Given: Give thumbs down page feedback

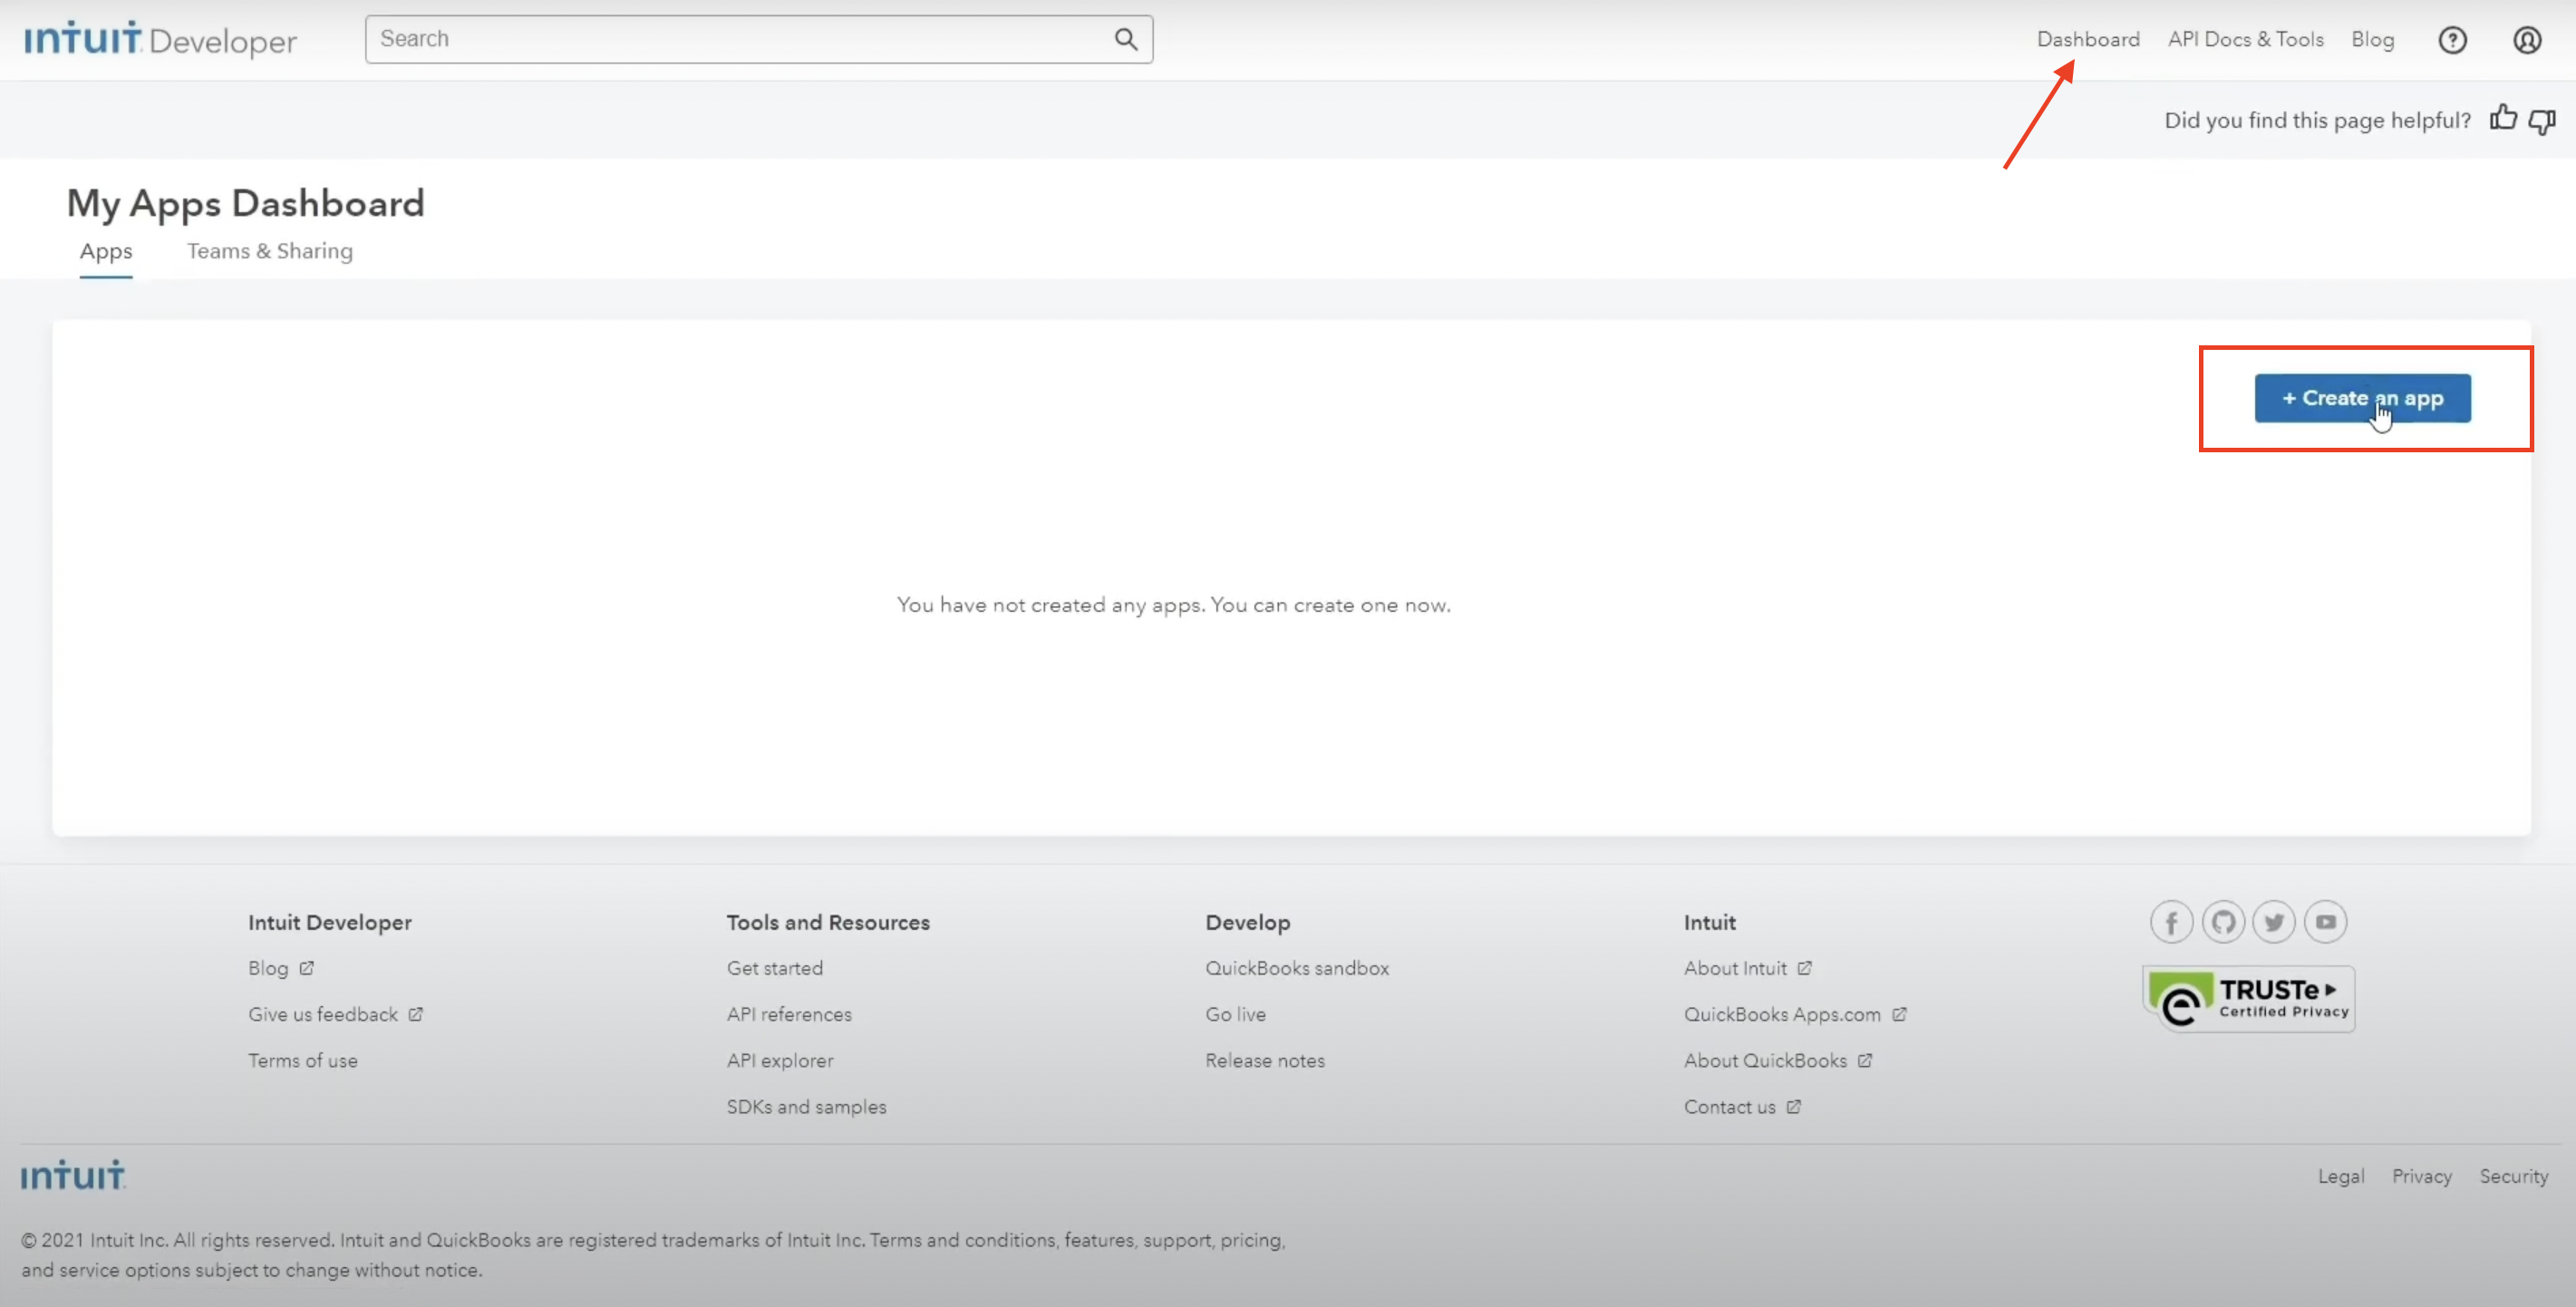Looking at the screenshot, I should (x=2542, y=121).
